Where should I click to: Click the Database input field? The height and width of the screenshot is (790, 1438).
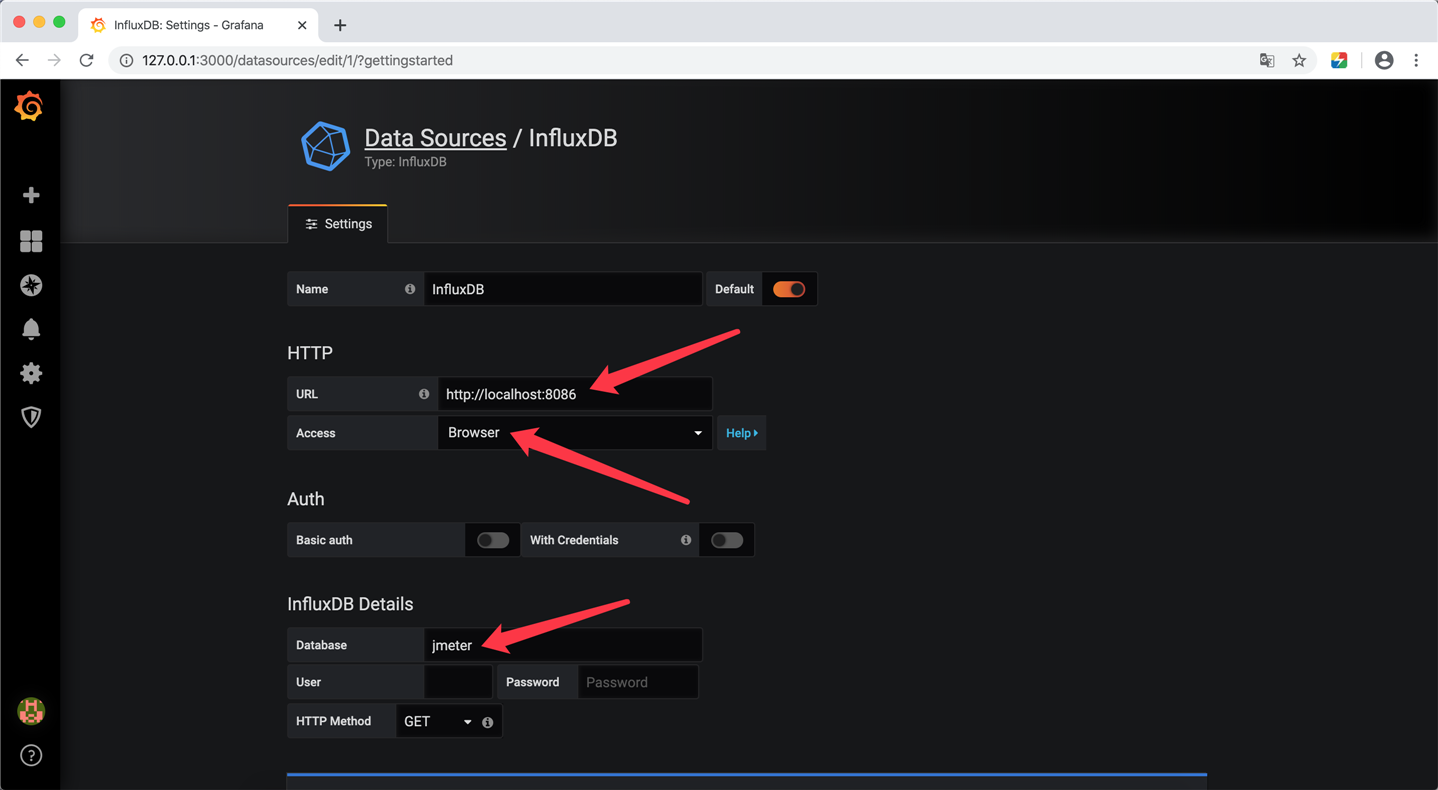tap(563, 645)
